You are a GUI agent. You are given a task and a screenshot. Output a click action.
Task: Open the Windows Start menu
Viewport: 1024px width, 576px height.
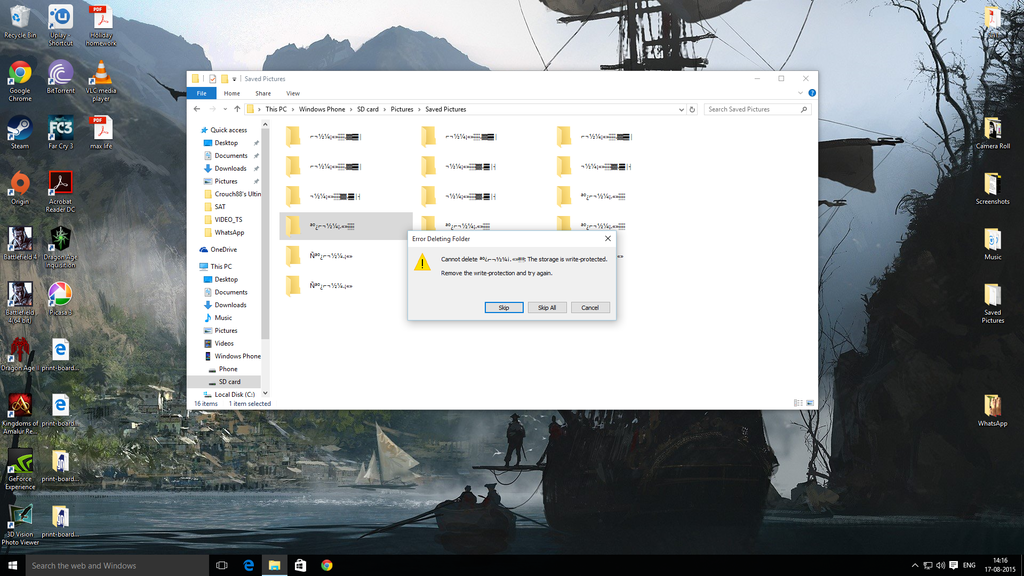pos(12,566)
